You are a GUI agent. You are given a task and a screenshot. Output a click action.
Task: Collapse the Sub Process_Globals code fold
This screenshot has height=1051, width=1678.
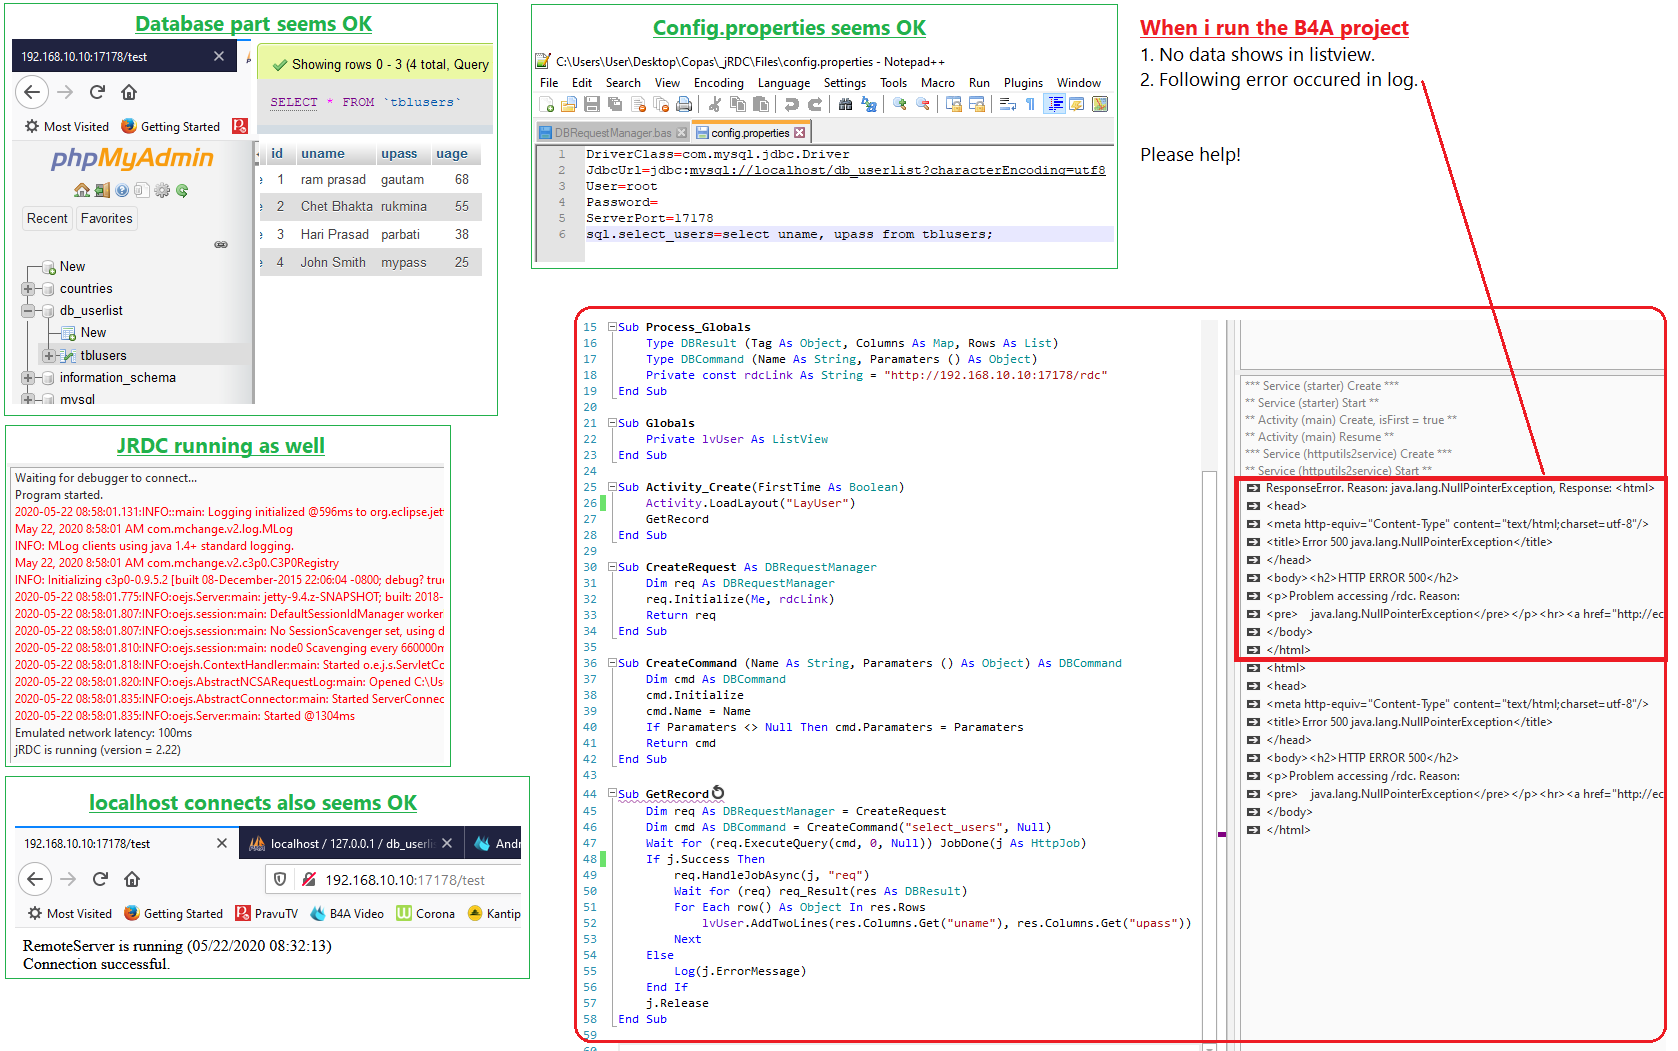612,327
